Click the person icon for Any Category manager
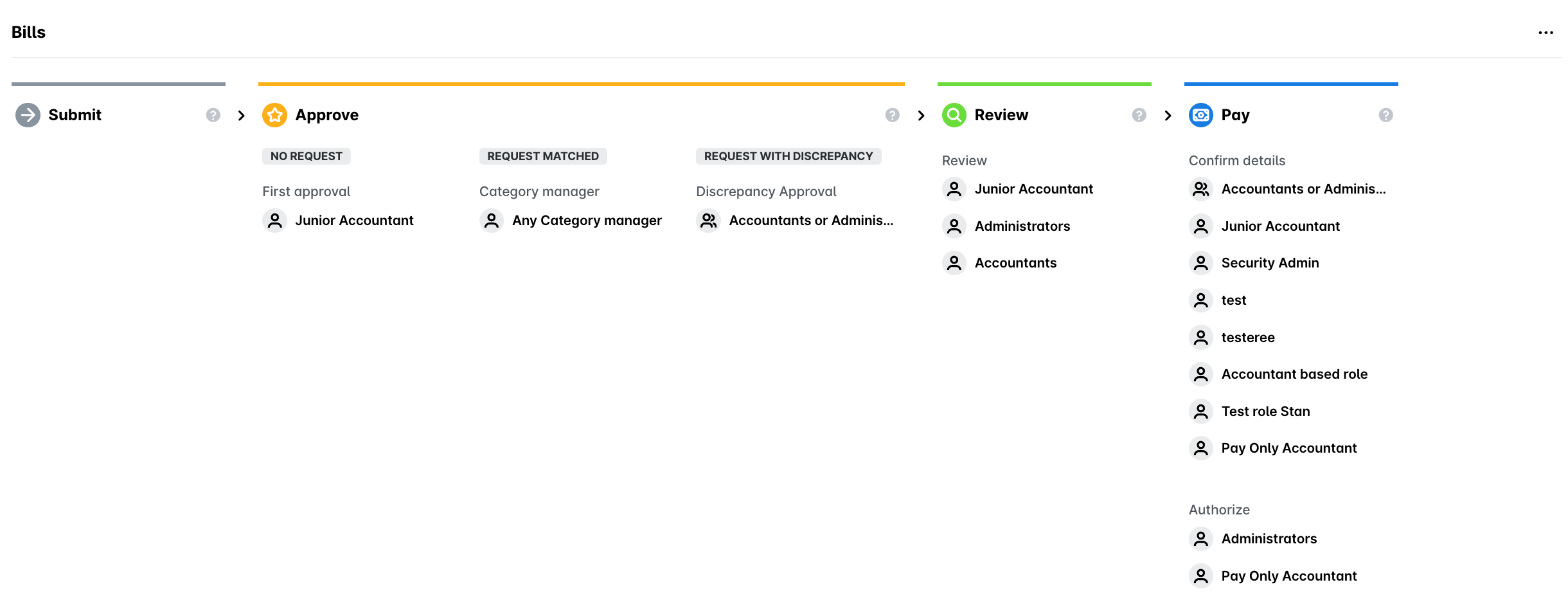 click(x=491, y=220)
